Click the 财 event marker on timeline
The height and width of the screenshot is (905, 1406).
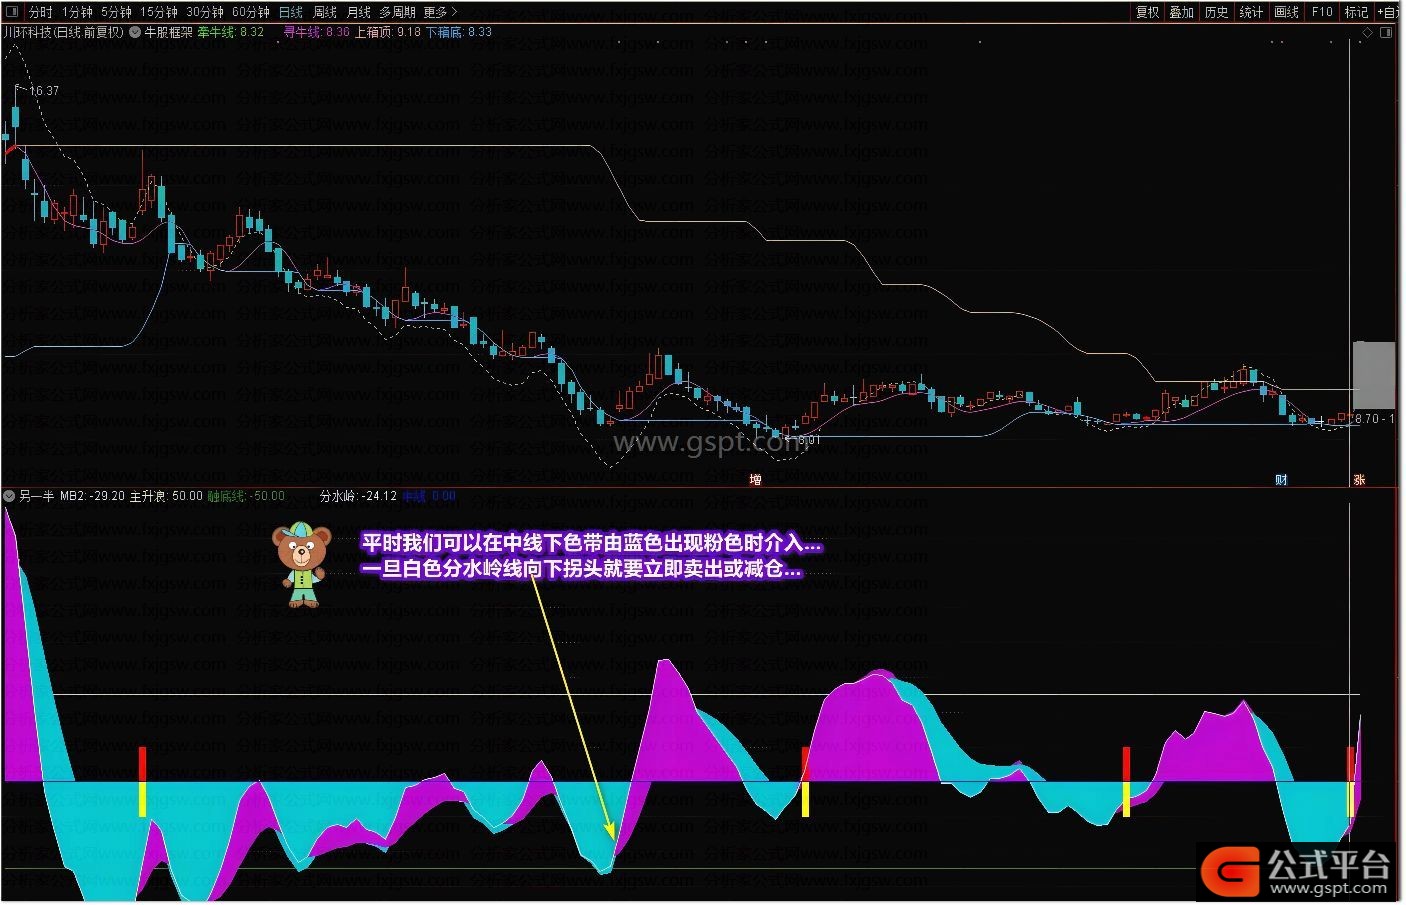tap(1281, 480)
